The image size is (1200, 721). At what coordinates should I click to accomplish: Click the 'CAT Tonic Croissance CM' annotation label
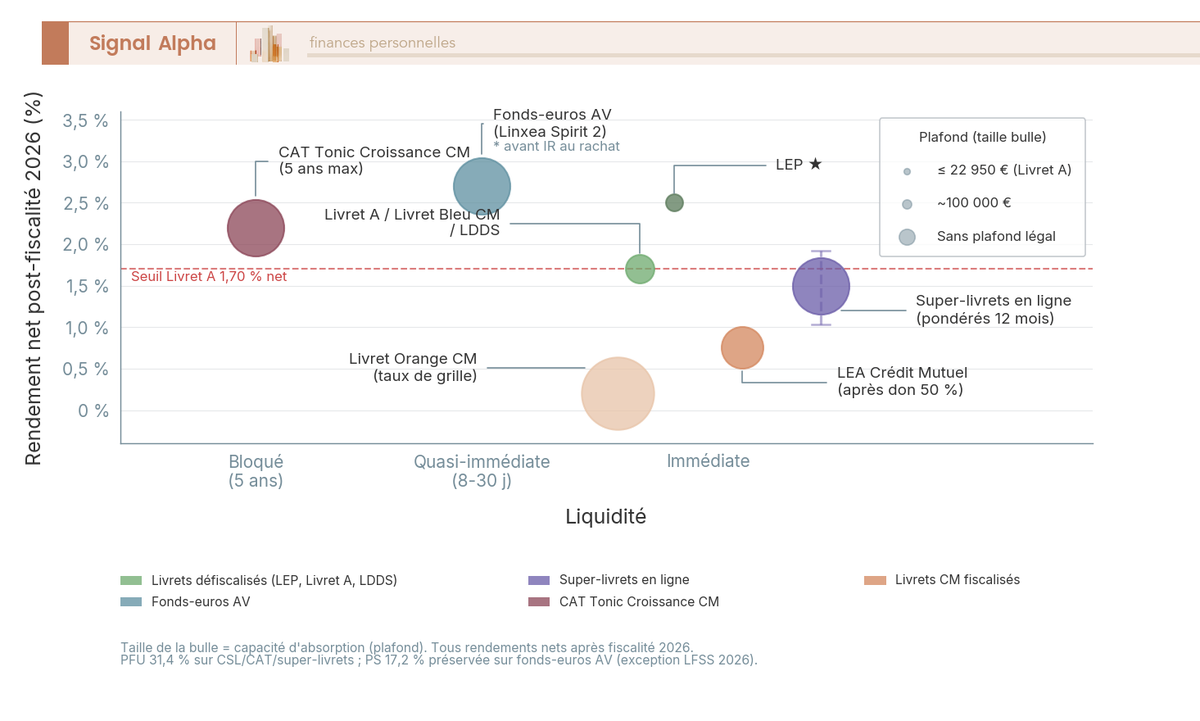(x=374, y=160)
